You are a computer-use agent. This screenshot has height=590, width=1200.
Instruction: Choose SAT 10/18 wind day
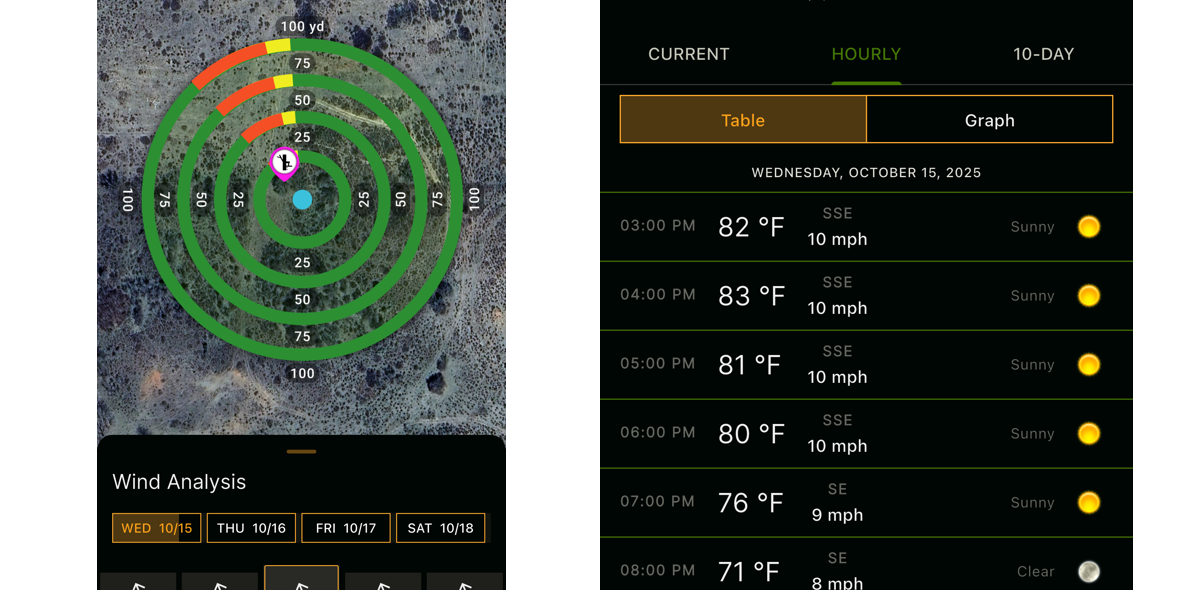pyautogui.click(x=441, y=528)
